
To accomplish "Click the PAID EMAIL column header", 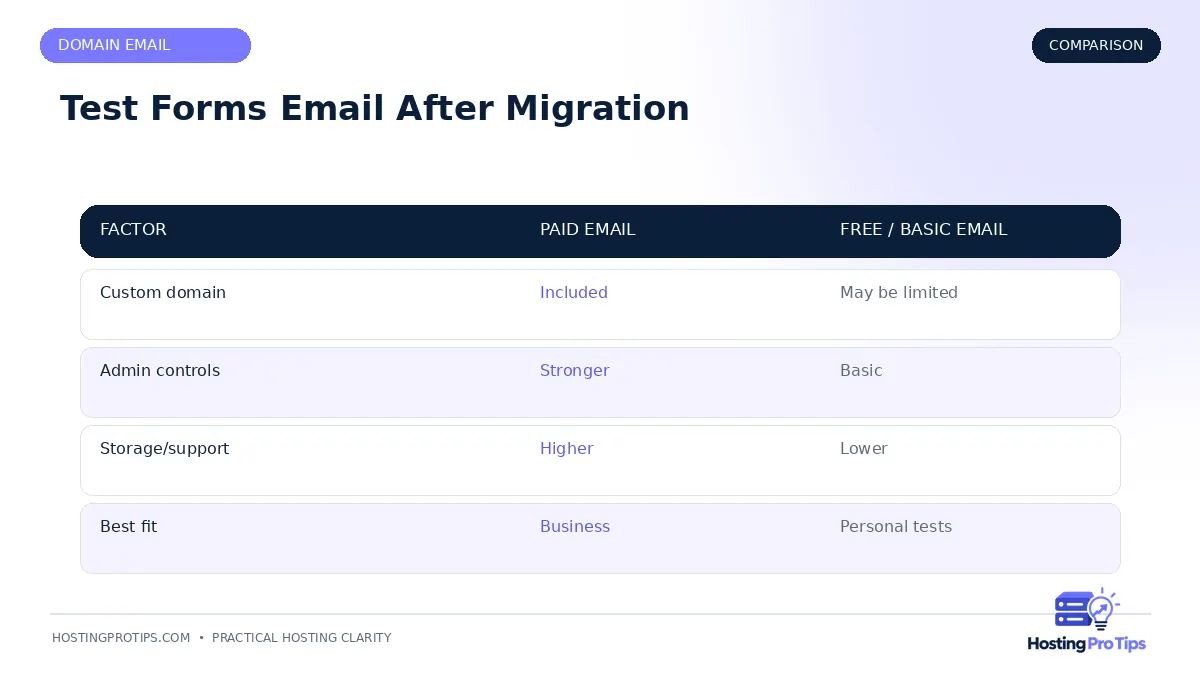I will point(587,229).
